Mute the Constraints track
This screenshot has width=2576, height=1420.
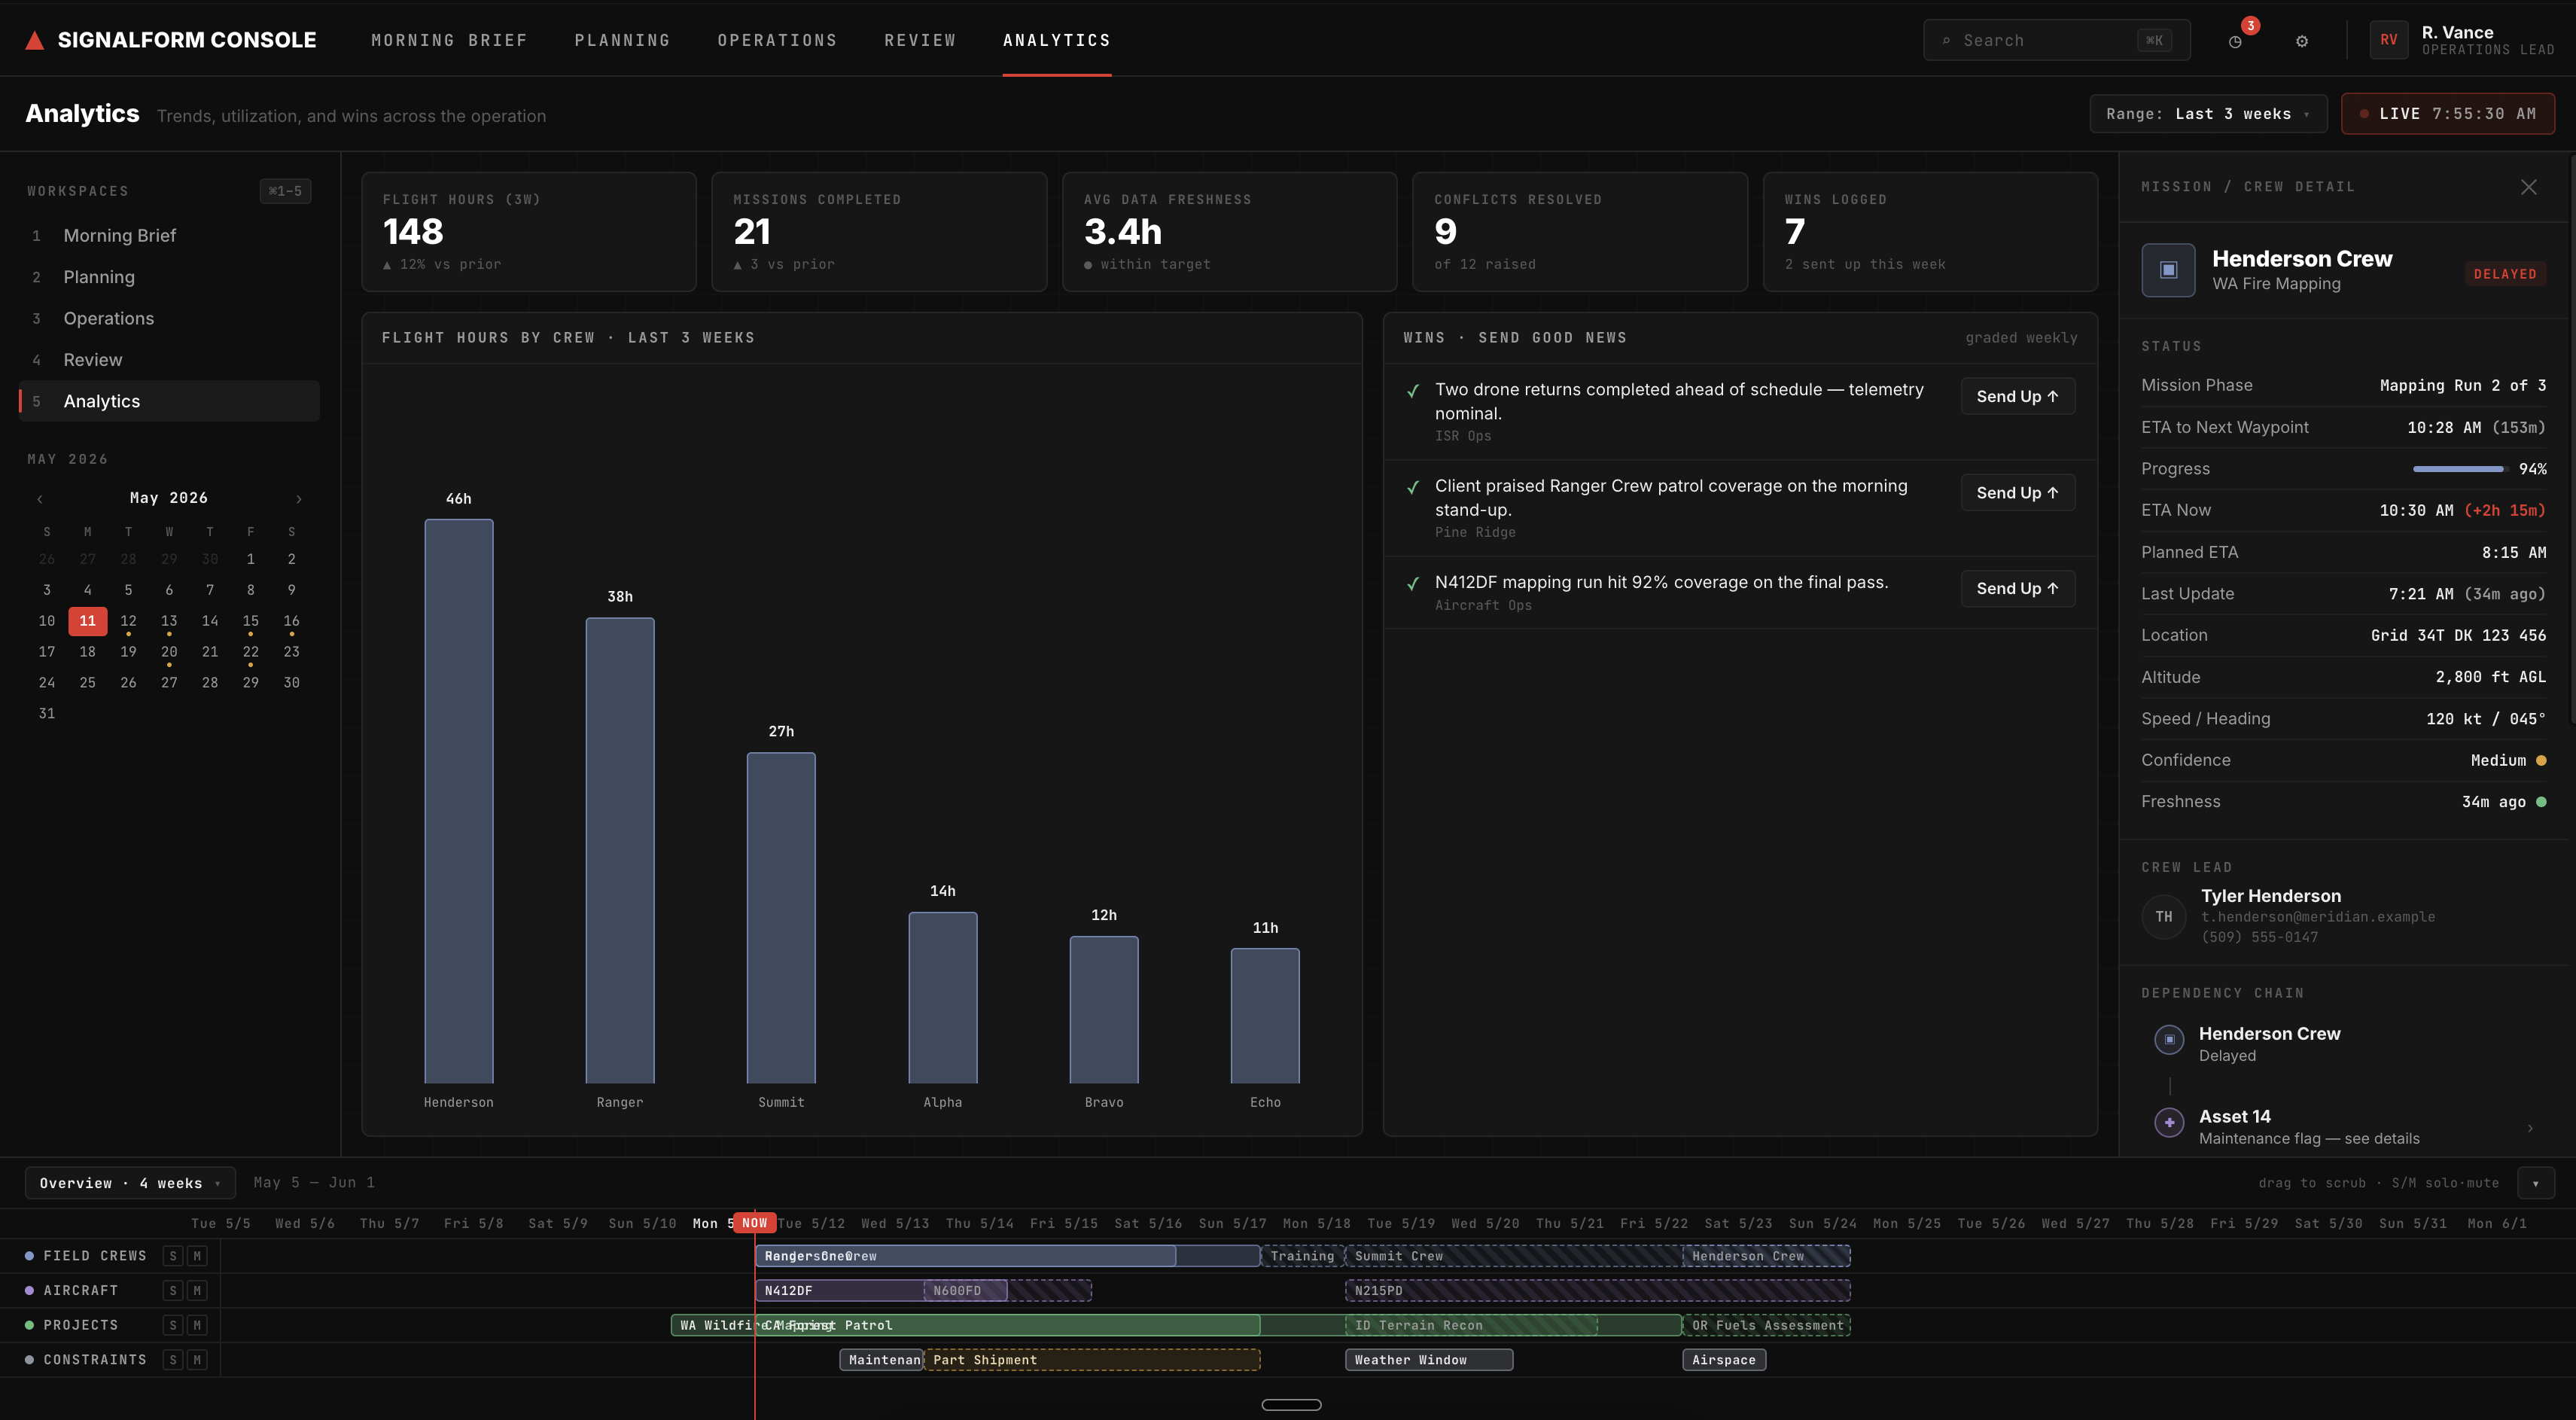point(197,1360)
